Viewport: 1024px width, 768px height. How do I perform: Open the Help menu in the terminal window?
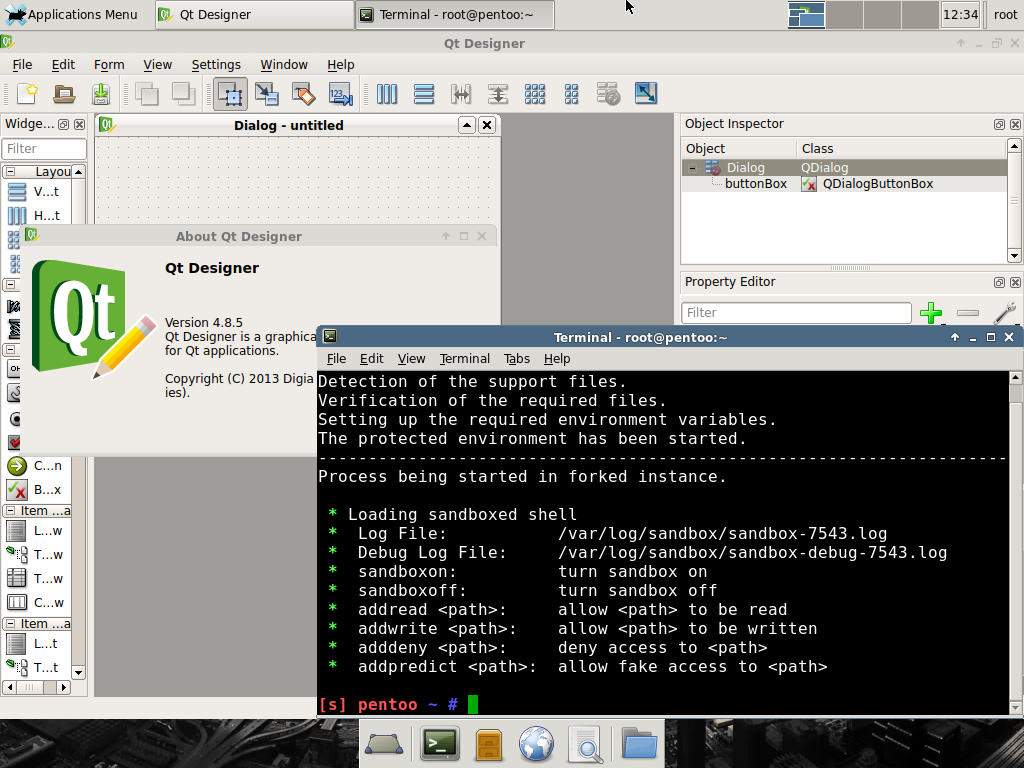pos(557,359)
